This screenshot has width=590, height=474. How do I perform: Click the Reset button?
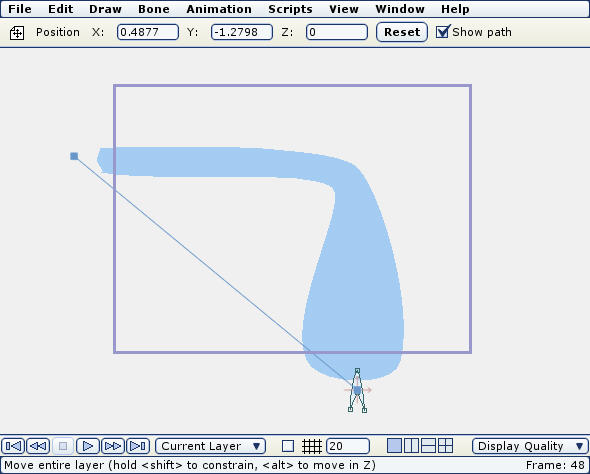point(402,32)
